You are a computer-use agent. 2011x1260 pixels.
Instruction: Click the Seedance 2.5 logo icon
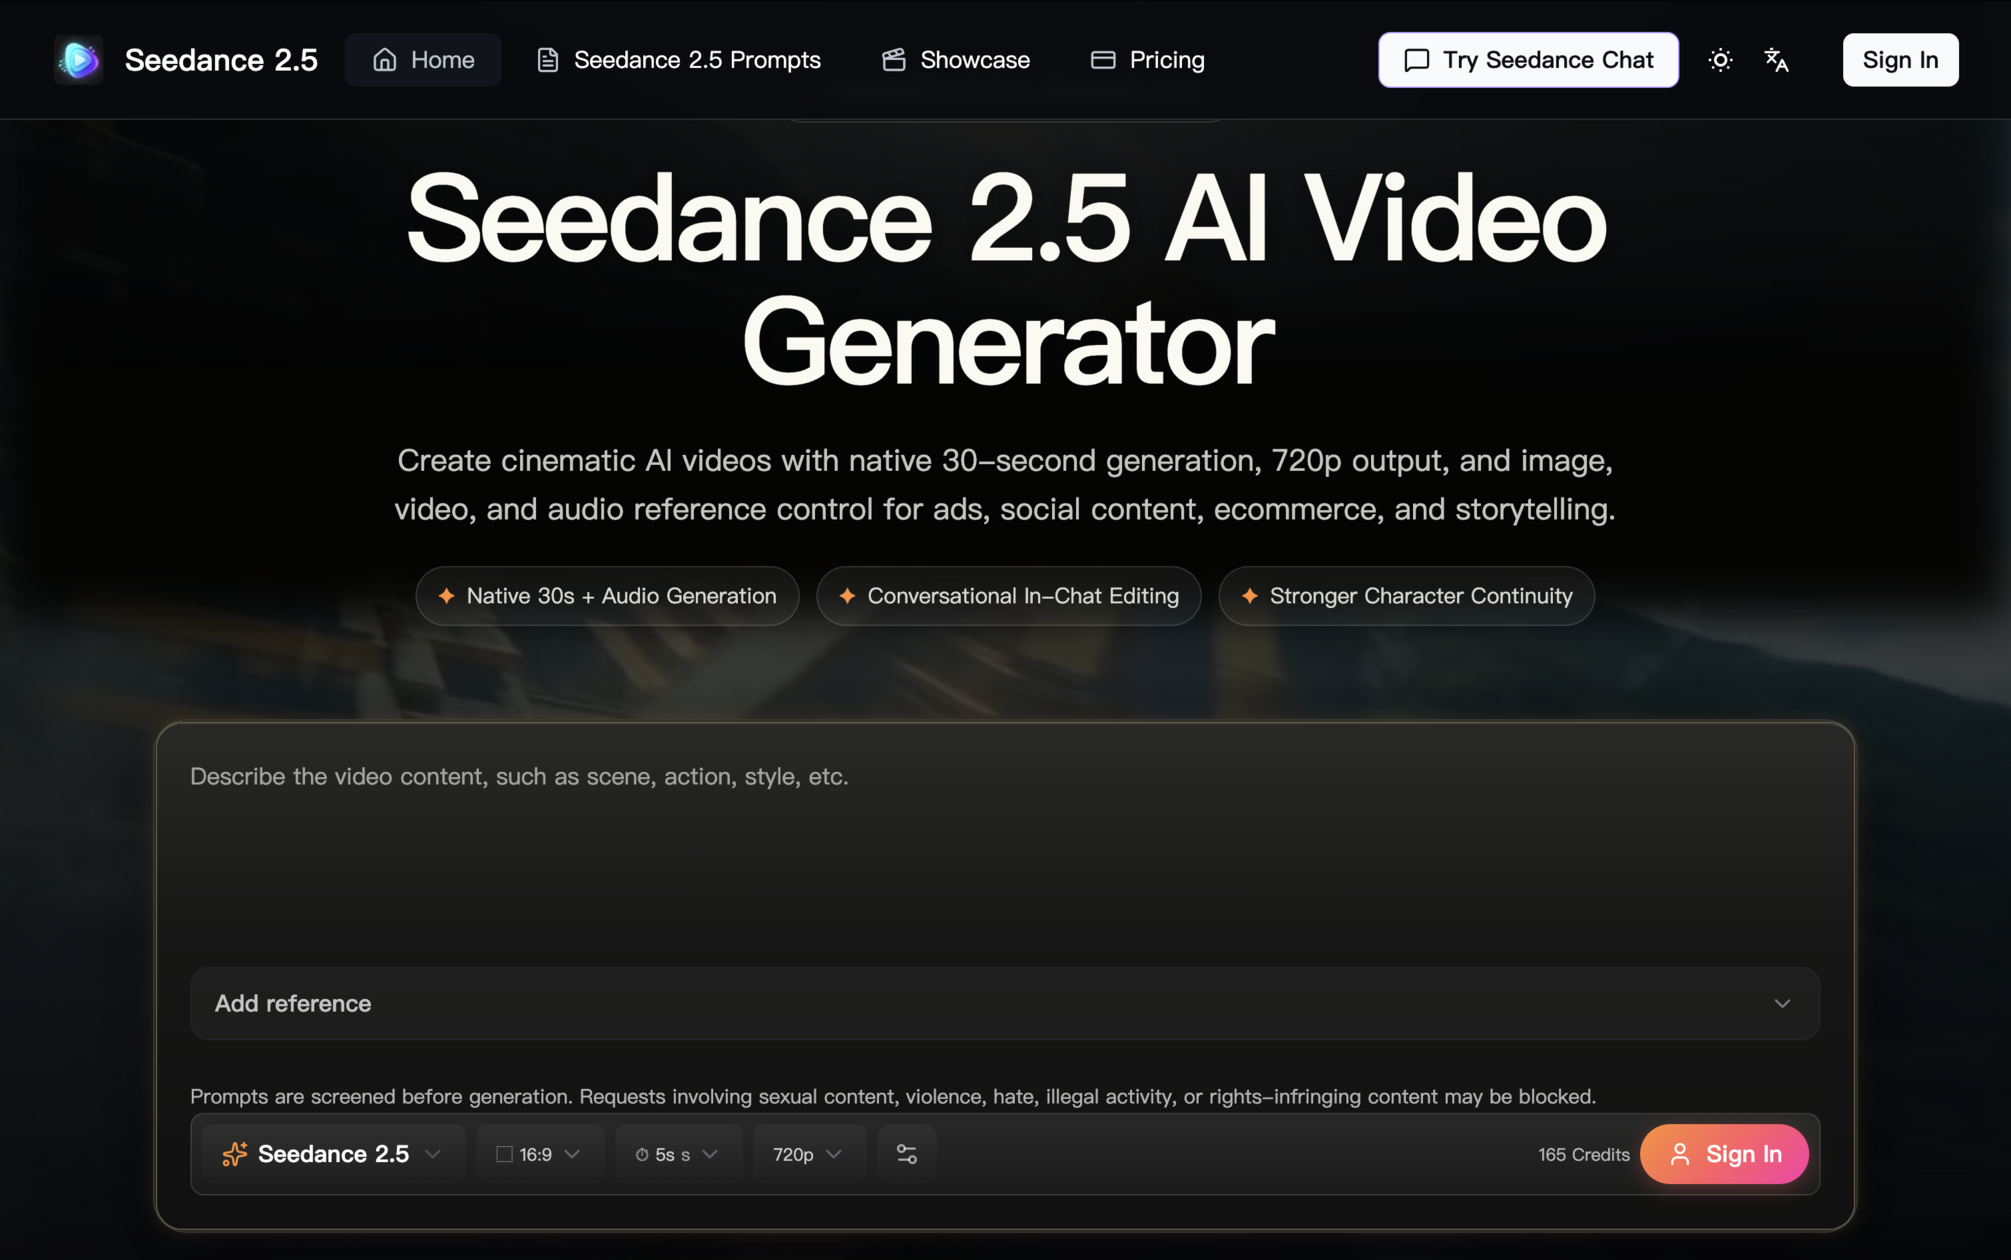[x=79, y=60]
